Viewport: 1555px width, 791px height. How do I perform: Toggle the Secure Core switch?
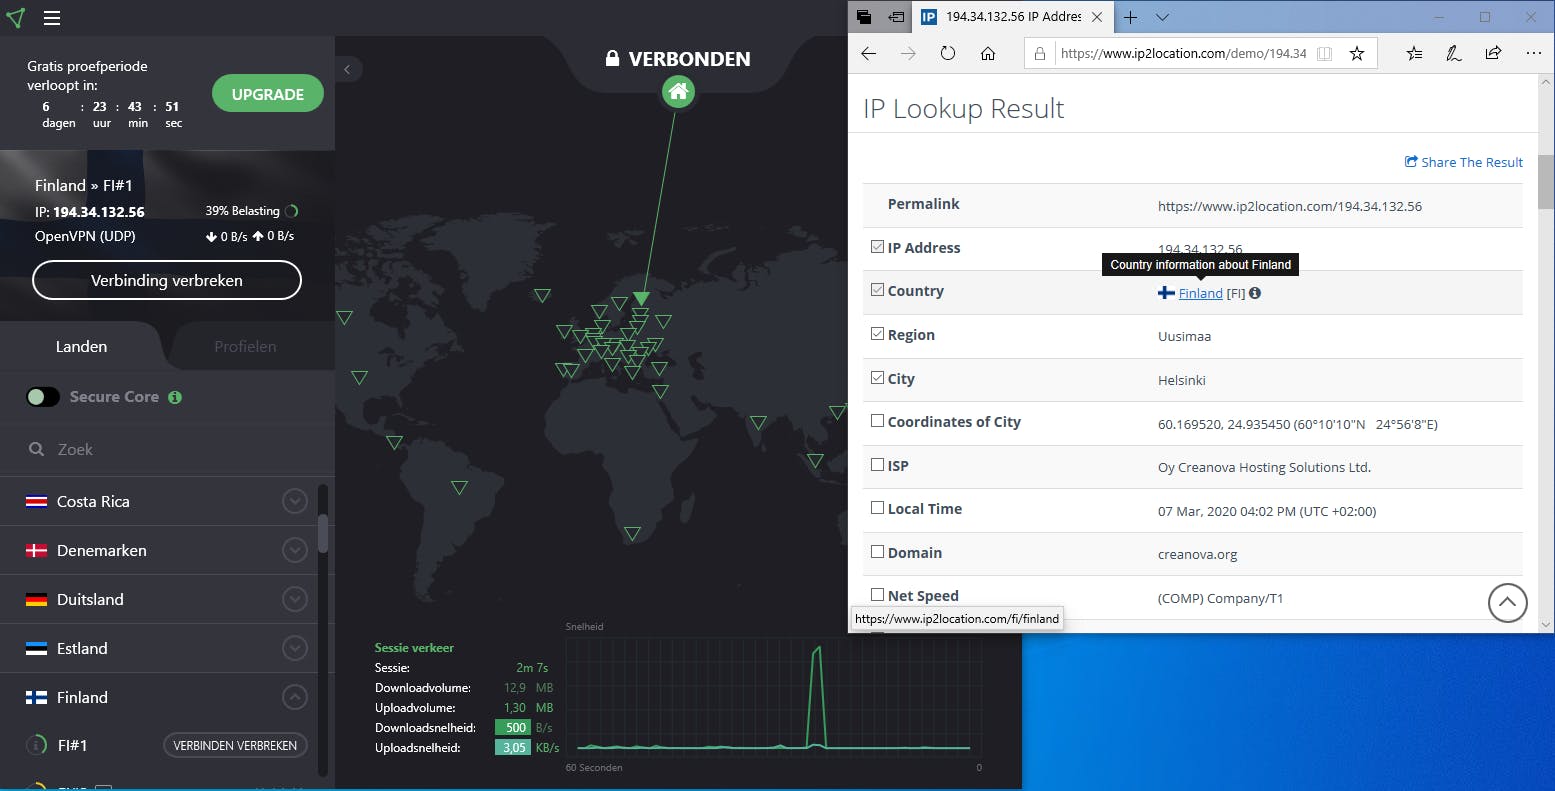click(43, 397)
